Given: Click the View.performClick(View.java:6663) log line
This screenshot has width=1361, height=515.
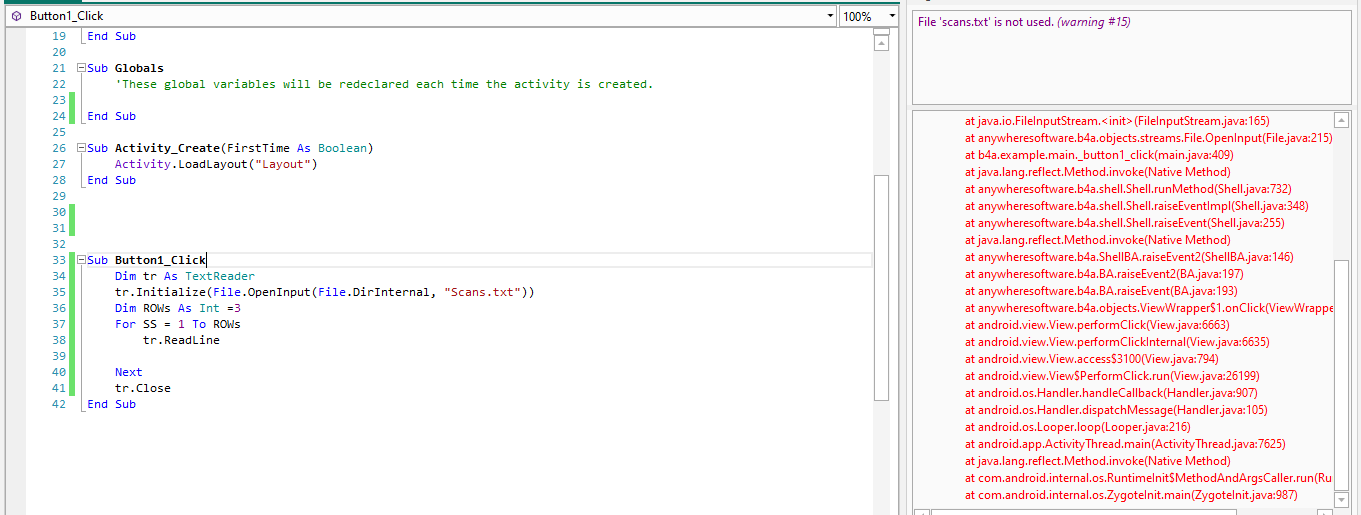Looking at the screenshot, I should click(1097, 325).
